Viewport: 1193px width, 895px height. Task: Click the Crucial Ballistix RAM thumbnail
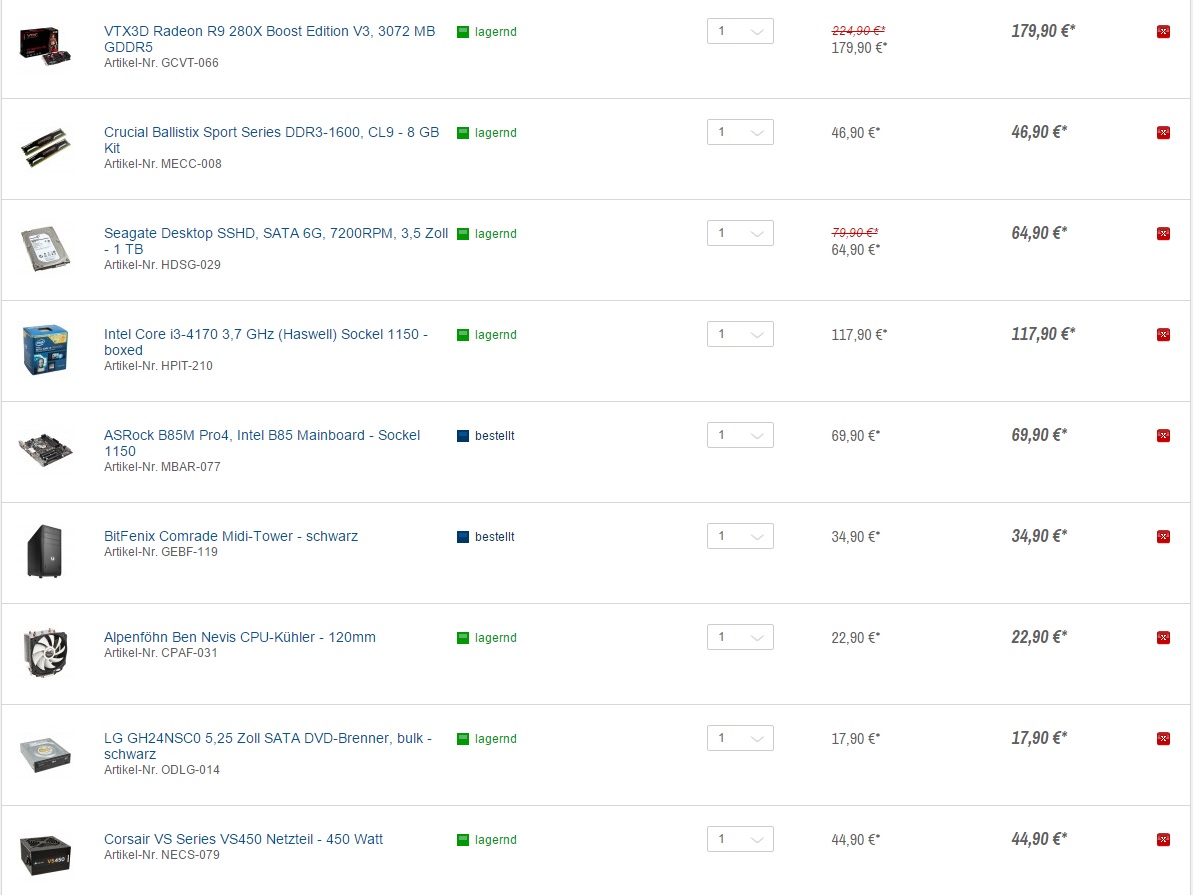[x=46, y=147]
